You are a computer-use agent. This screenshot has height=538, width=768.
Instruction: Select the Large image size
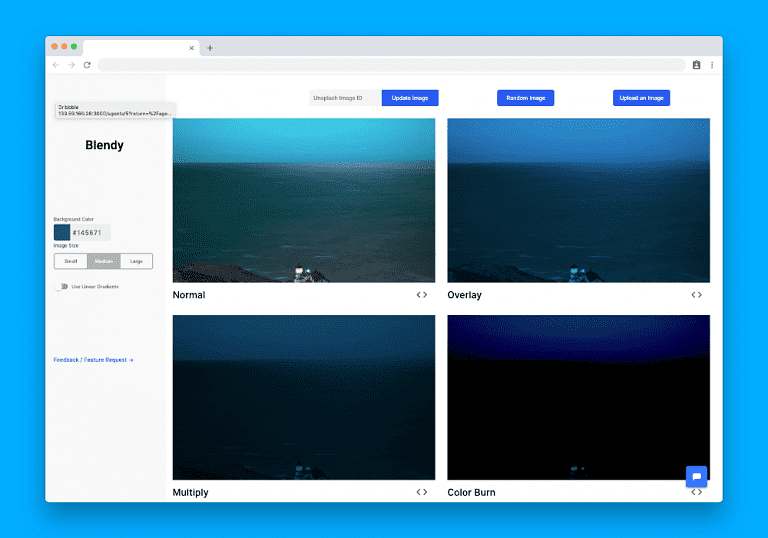[136, 261]
